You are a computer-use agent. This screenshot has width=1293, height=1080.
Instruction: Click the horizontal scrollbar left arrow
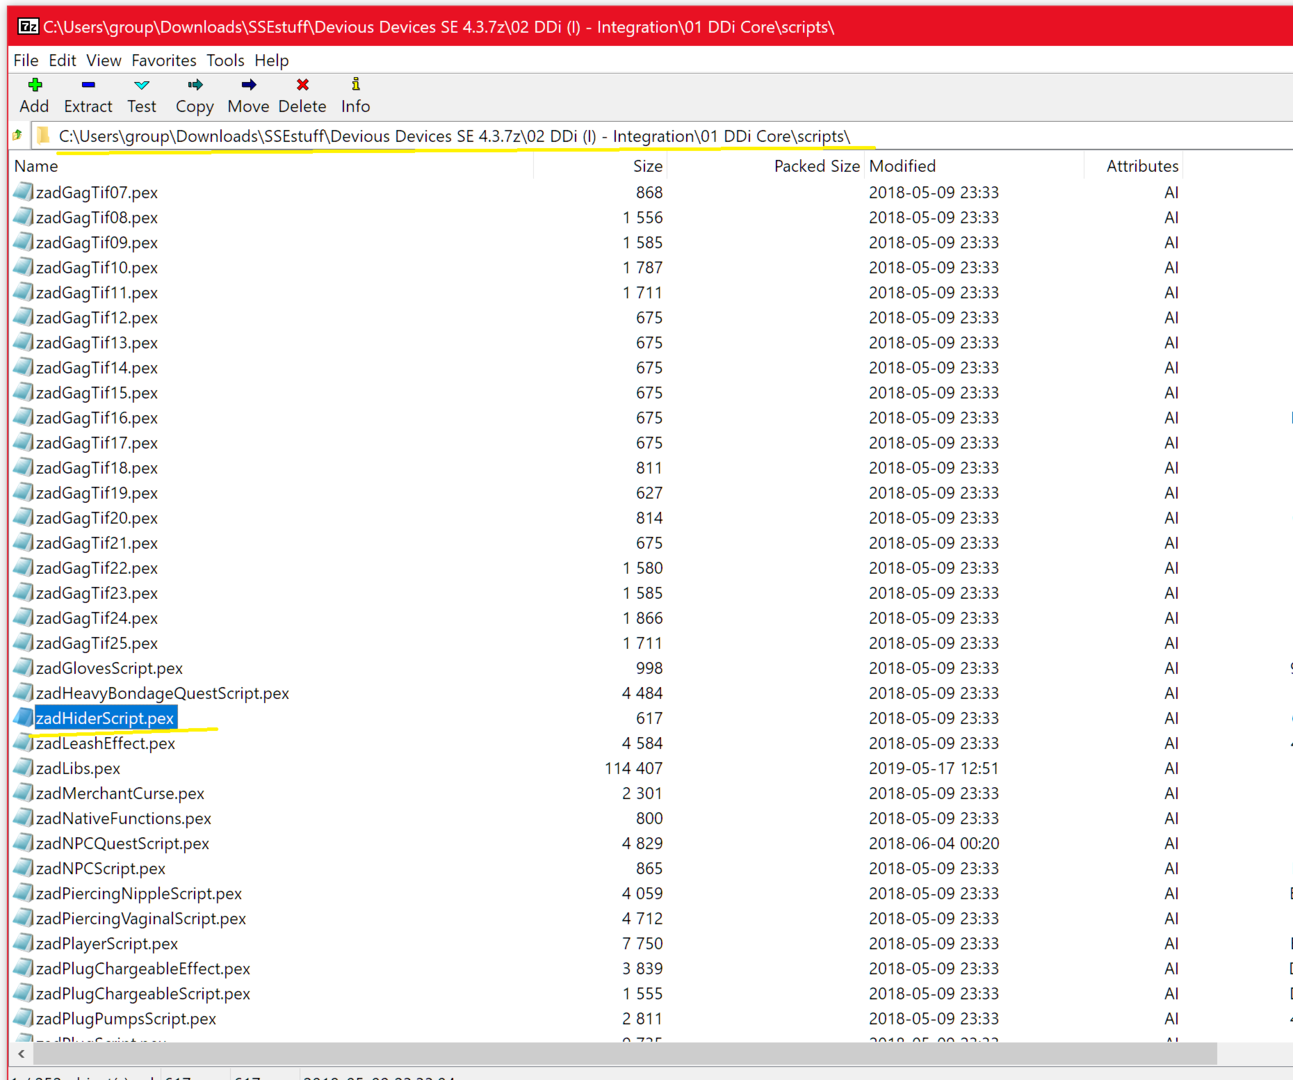pyautogui.click(x=21, y=1054)
